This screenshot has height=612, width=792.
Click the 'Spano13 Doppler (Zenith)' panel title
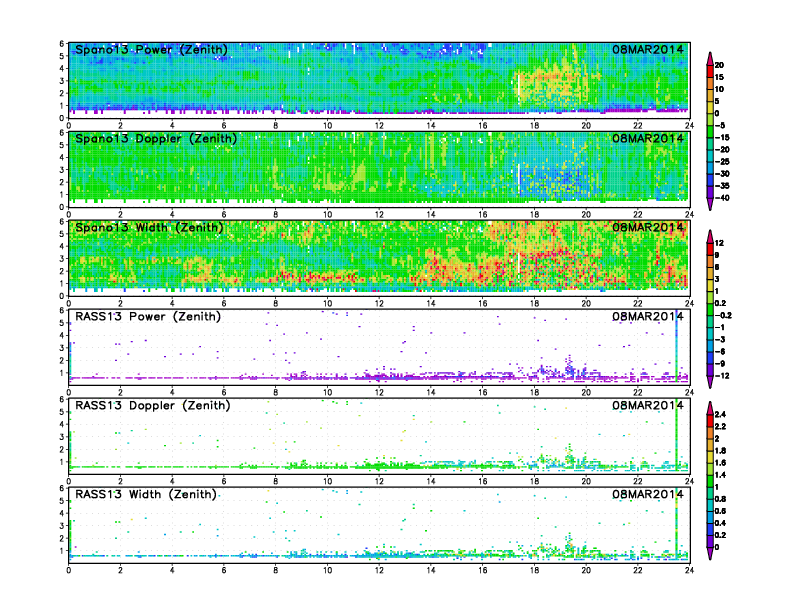click(x=156, y=138)
